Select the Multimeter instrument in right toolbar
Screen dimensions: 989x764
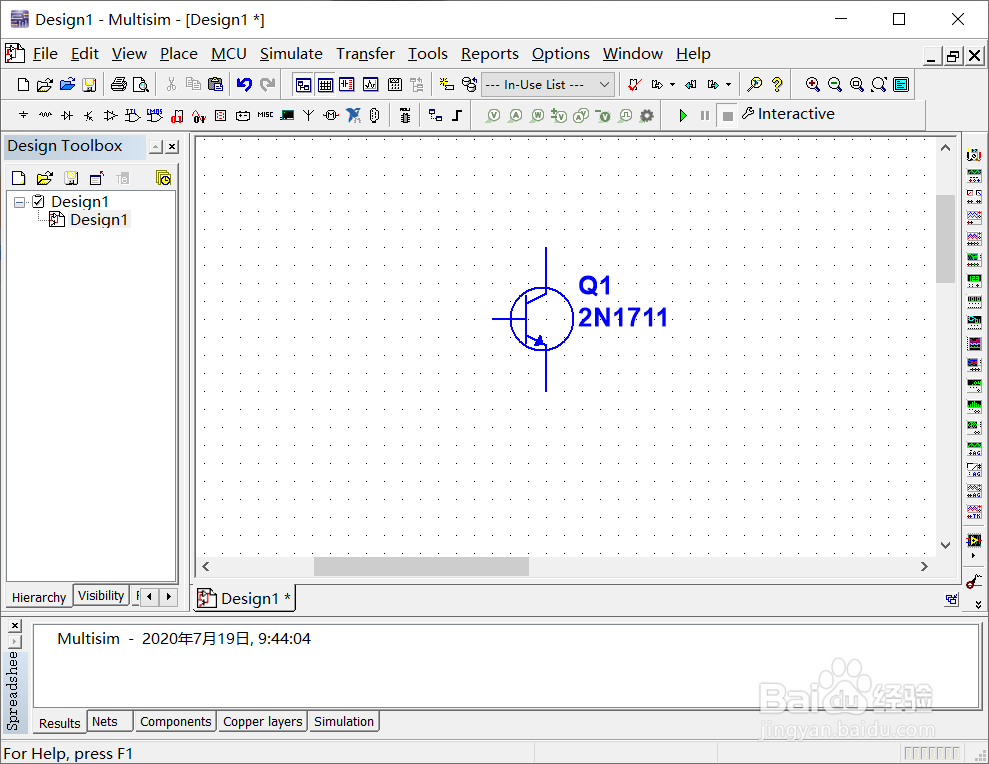[974, 155]
